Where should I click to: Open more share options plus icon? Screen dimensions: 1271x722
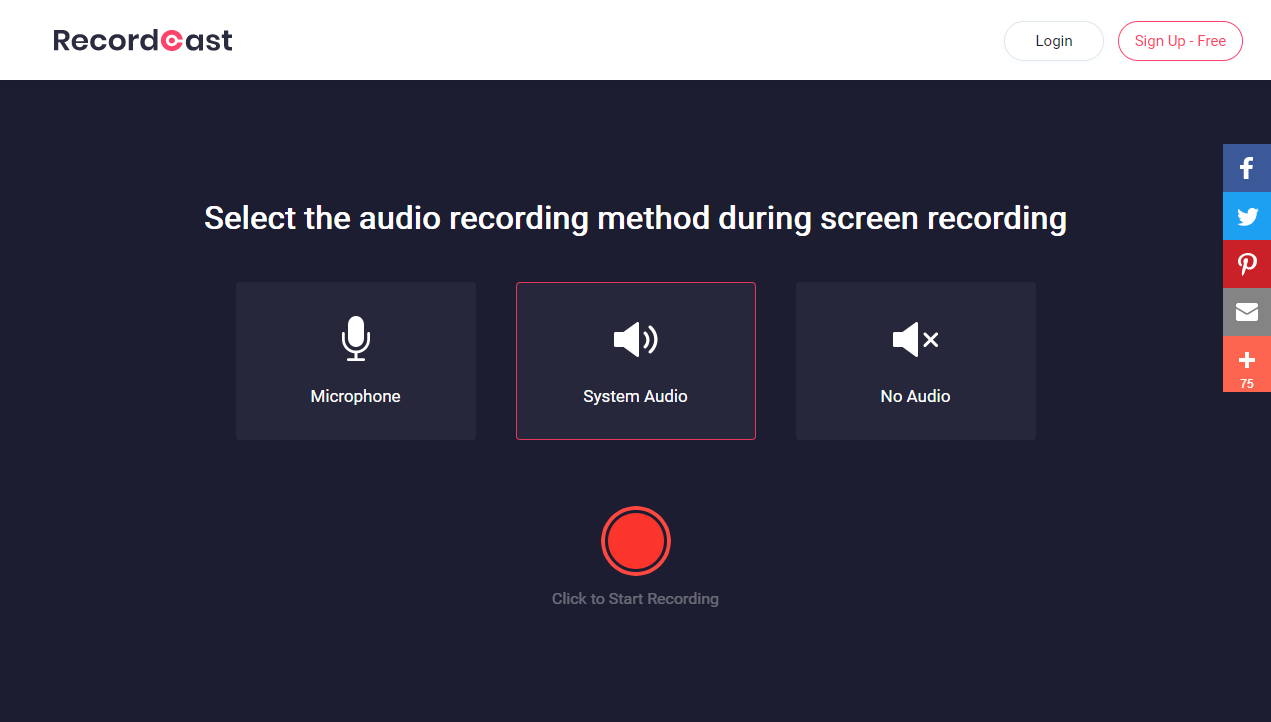(1247, 359)
